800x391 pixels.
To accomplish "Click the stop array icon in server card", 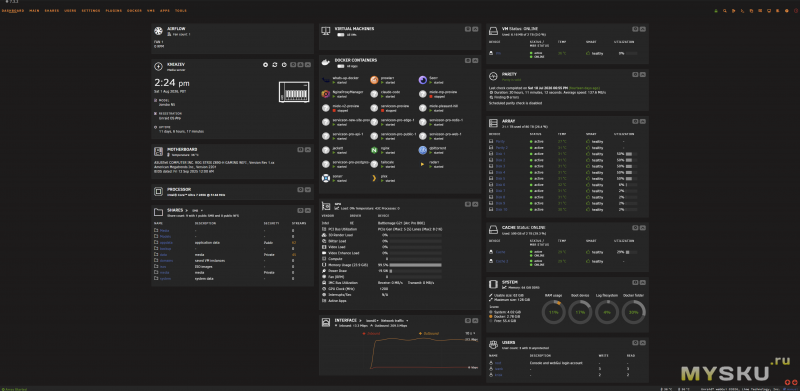I will pos(265,65).
